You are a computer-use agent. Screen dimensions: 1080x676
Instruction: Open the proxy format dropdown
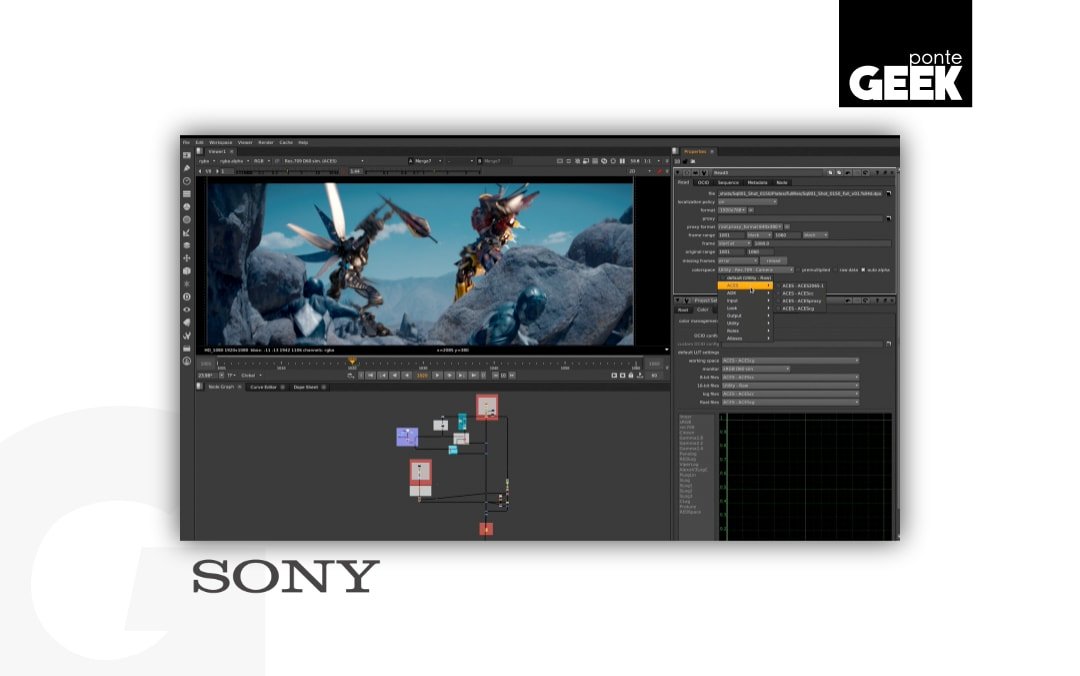pyautogui.click(x=749, y=227)
